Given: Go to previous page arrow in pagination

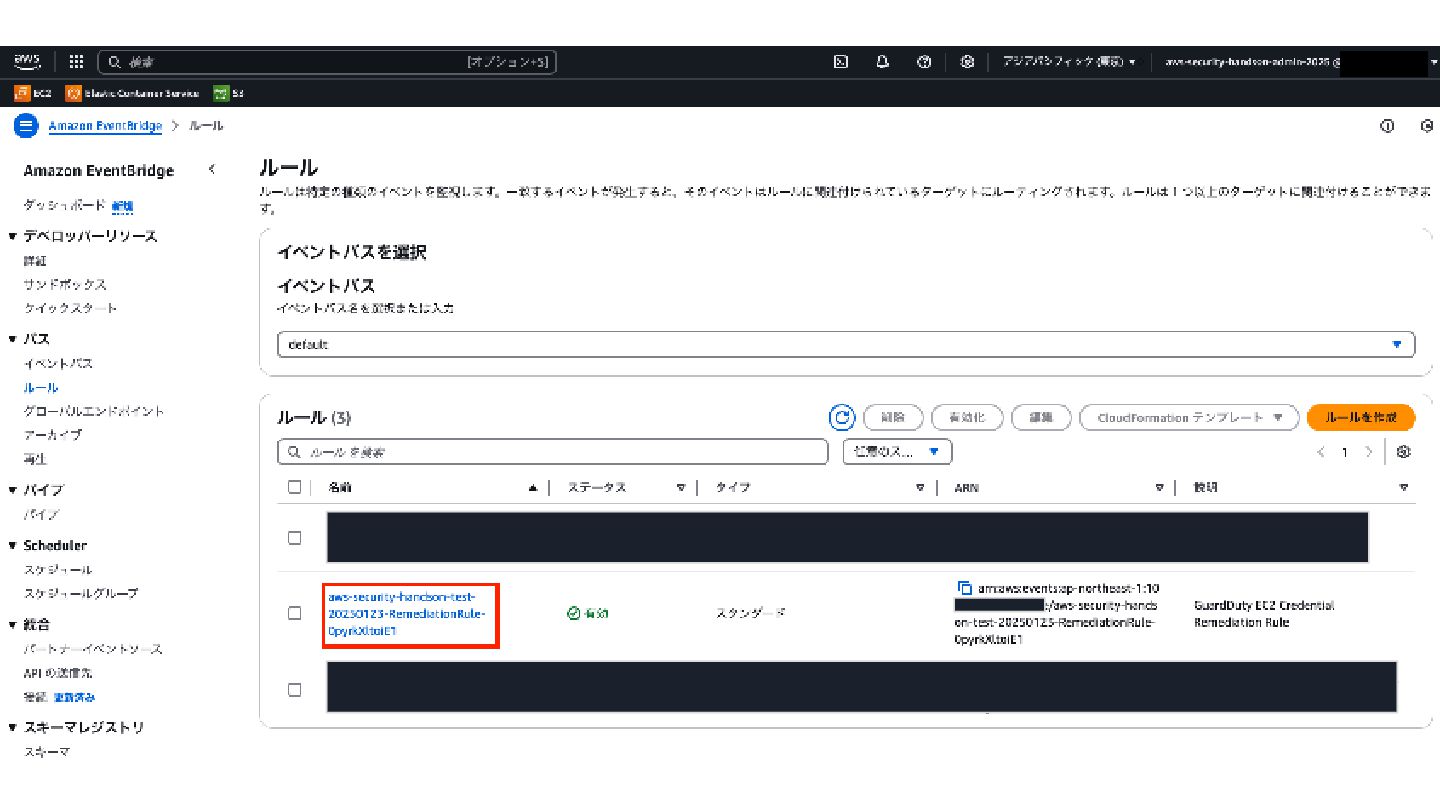Looking at the screenshot, I should click(x=1321, y=452).
